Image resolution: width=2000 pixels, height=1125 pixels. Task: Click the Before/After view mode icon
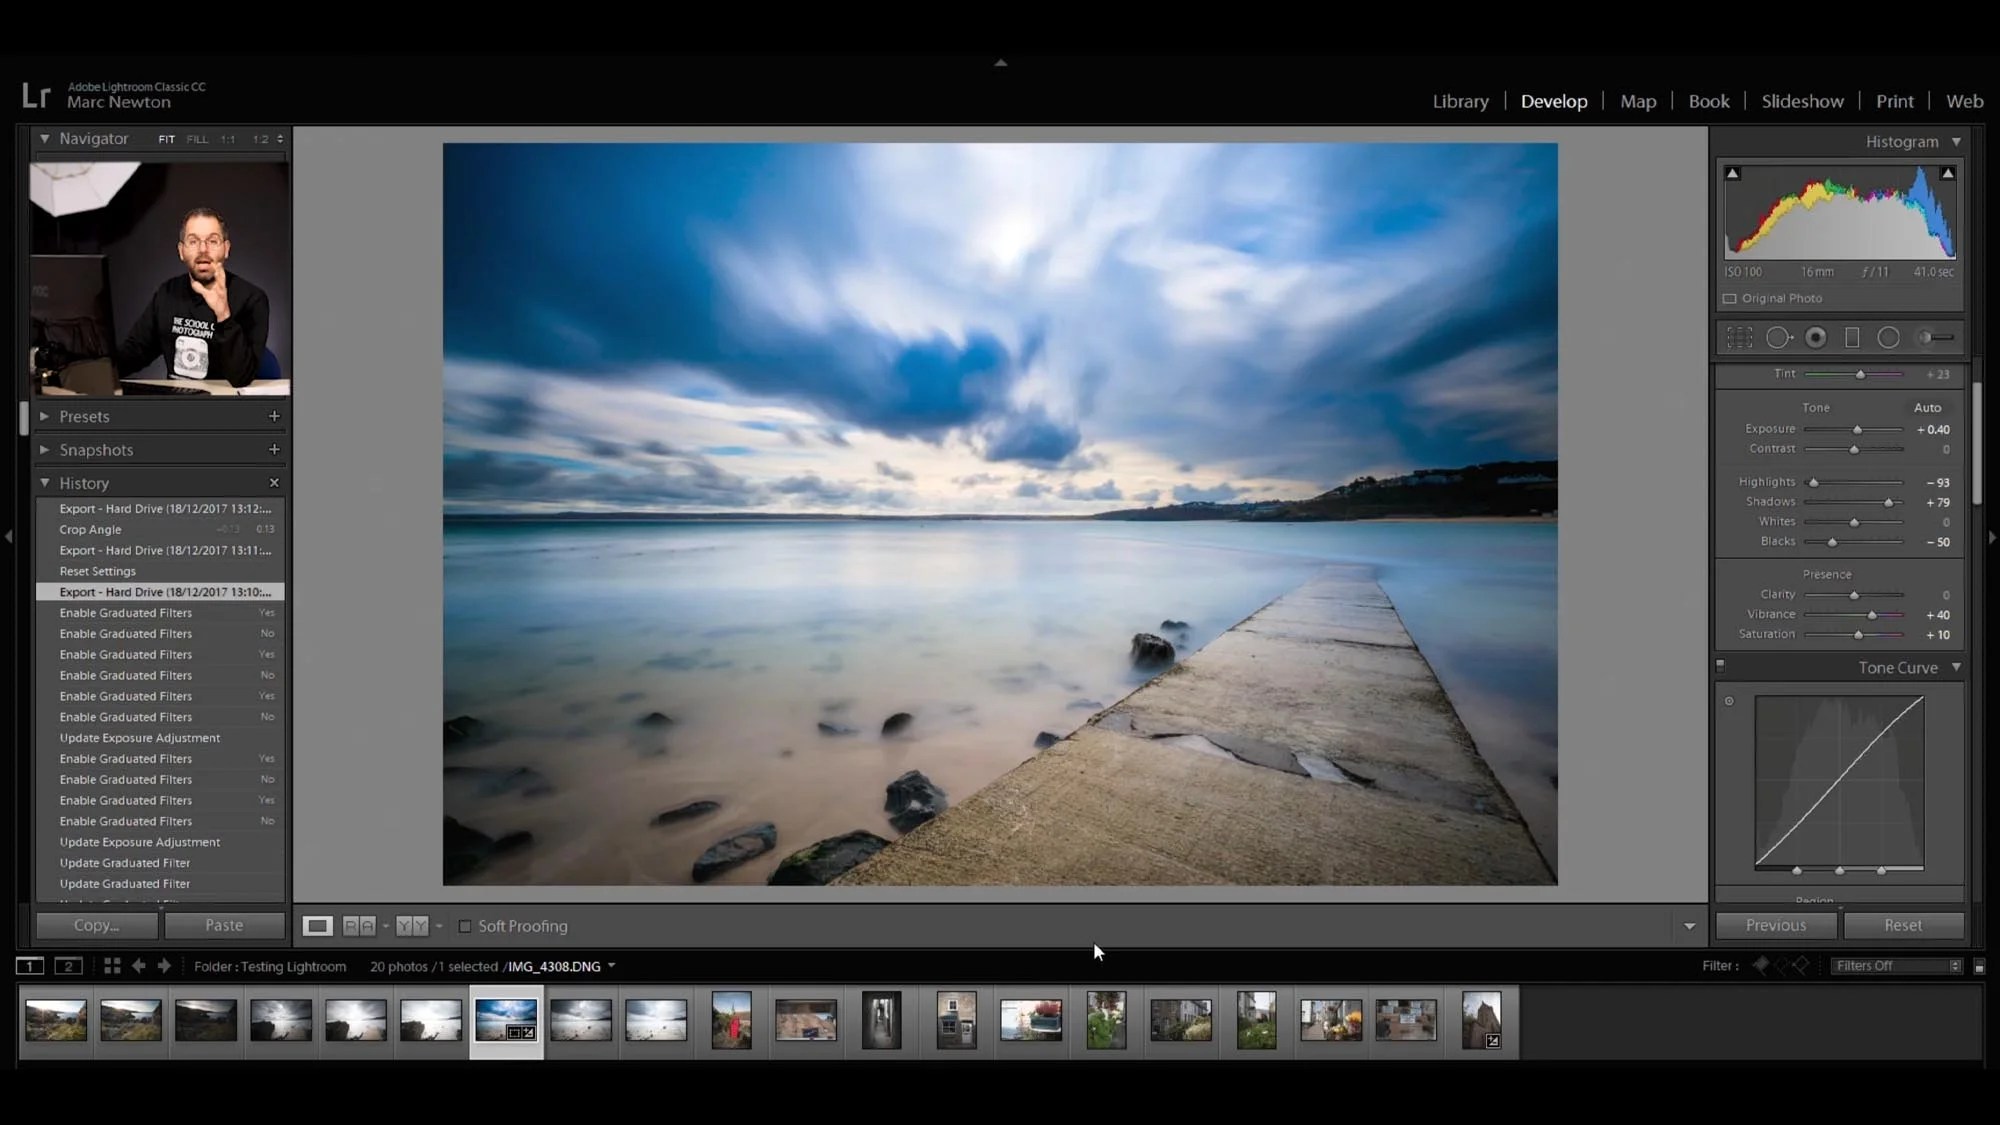click(359, 926)
